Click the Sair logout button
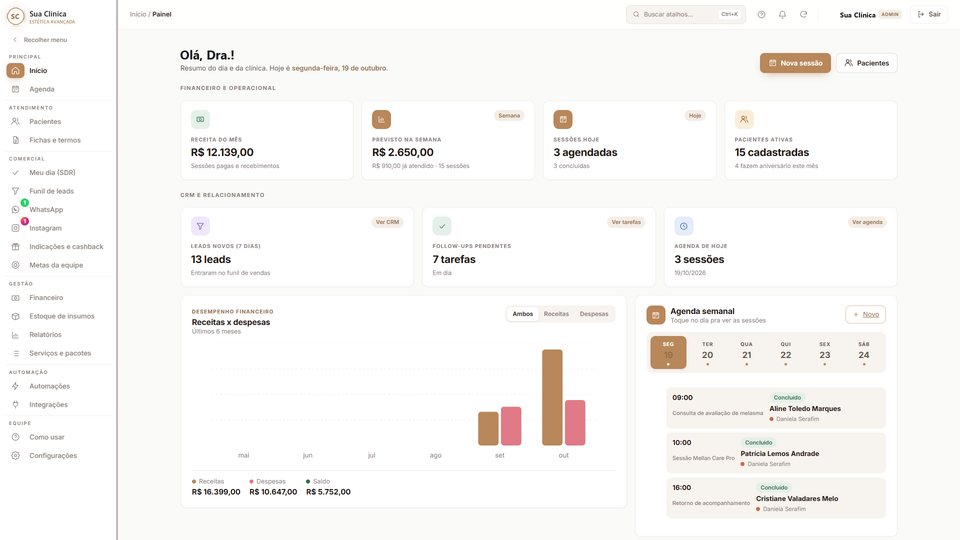The width and height of the screenshot is (960, 540). 929,14
